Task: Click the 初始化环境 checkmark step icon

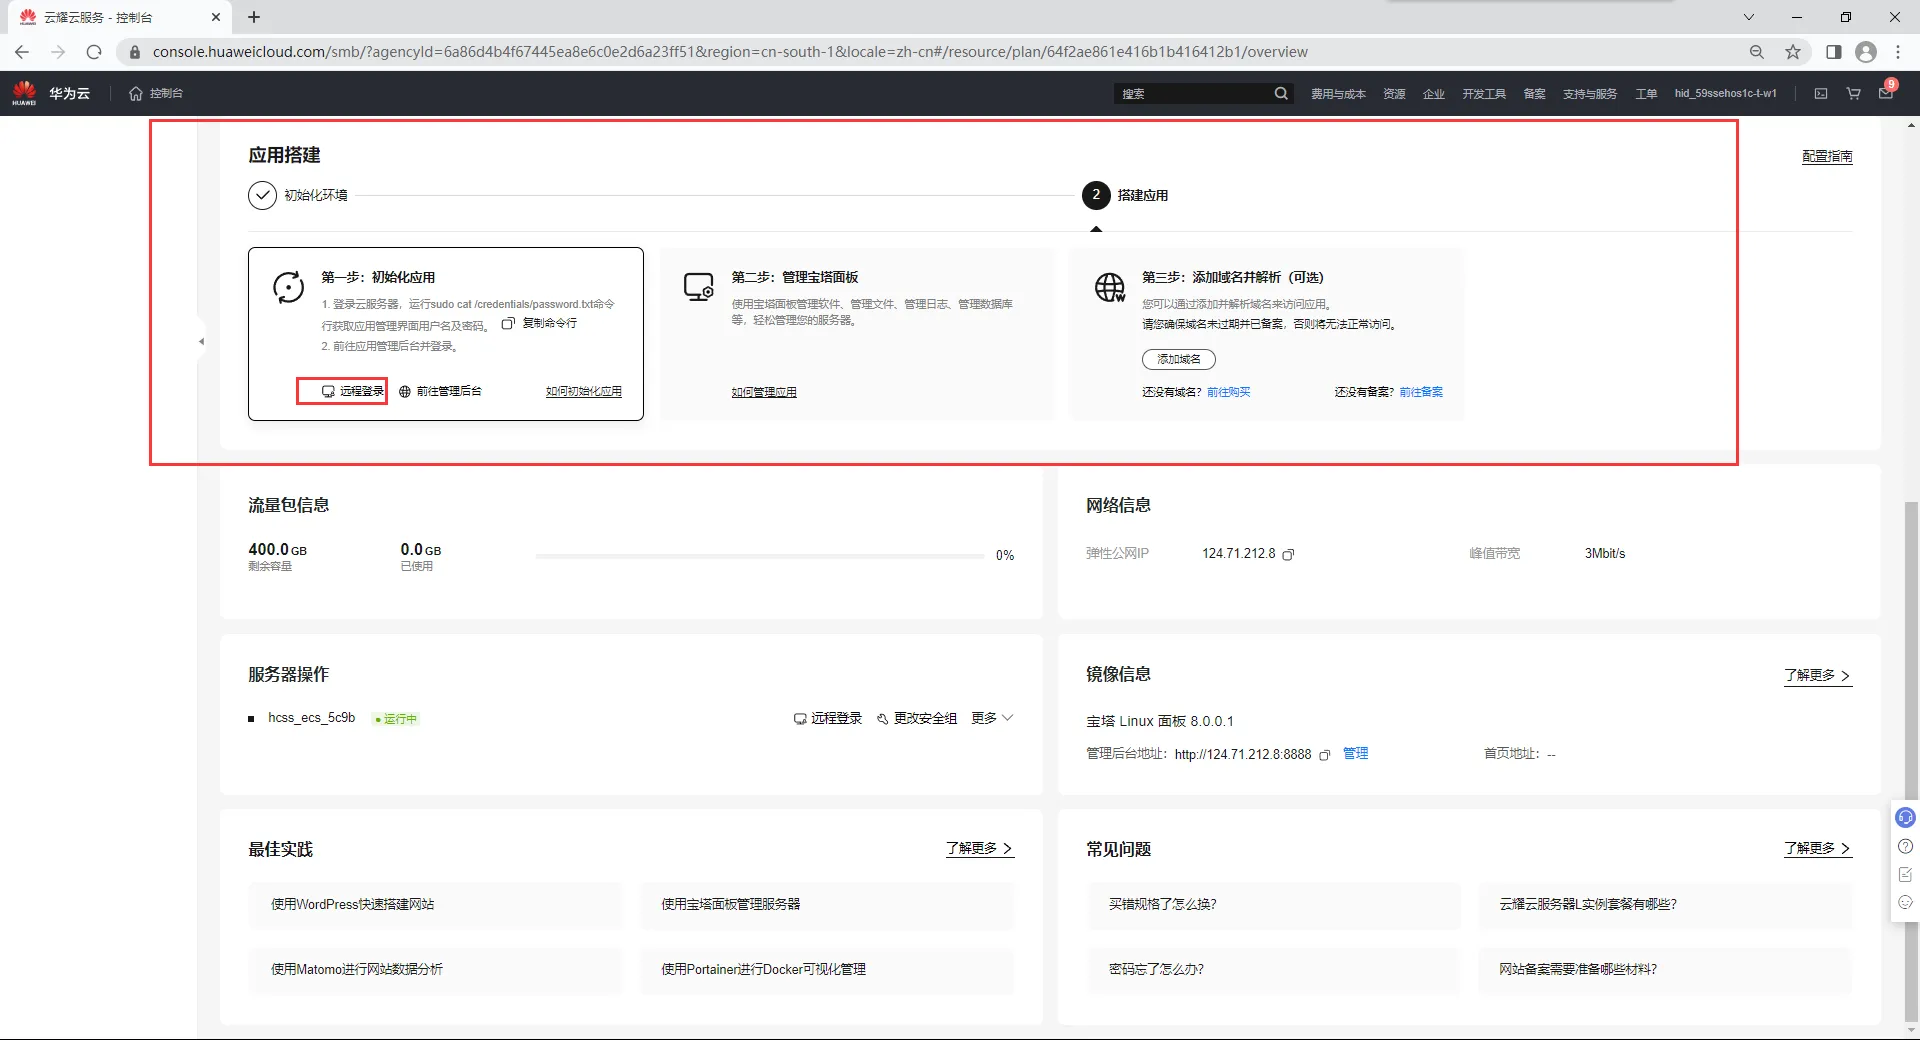Action: [262, 195]
